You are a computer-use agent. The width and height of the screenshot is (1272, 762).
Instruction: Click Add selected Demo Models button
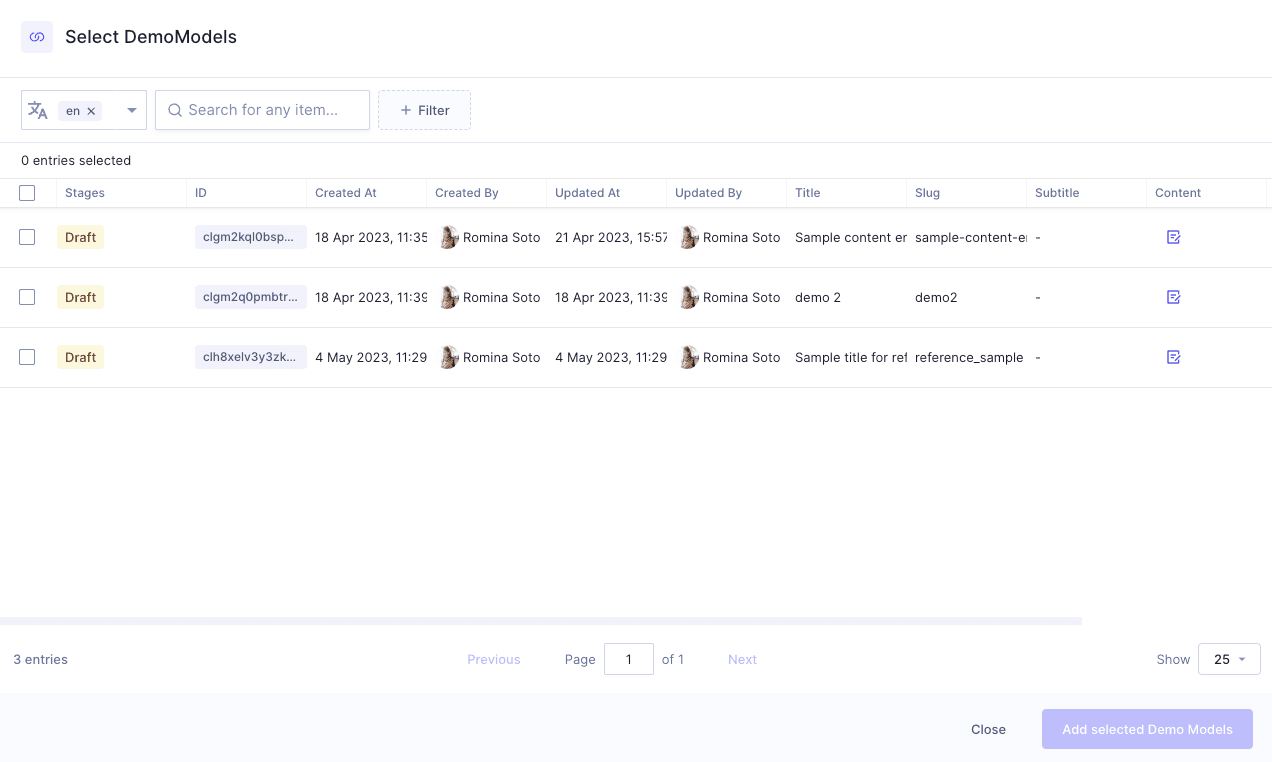(1147, 729)
